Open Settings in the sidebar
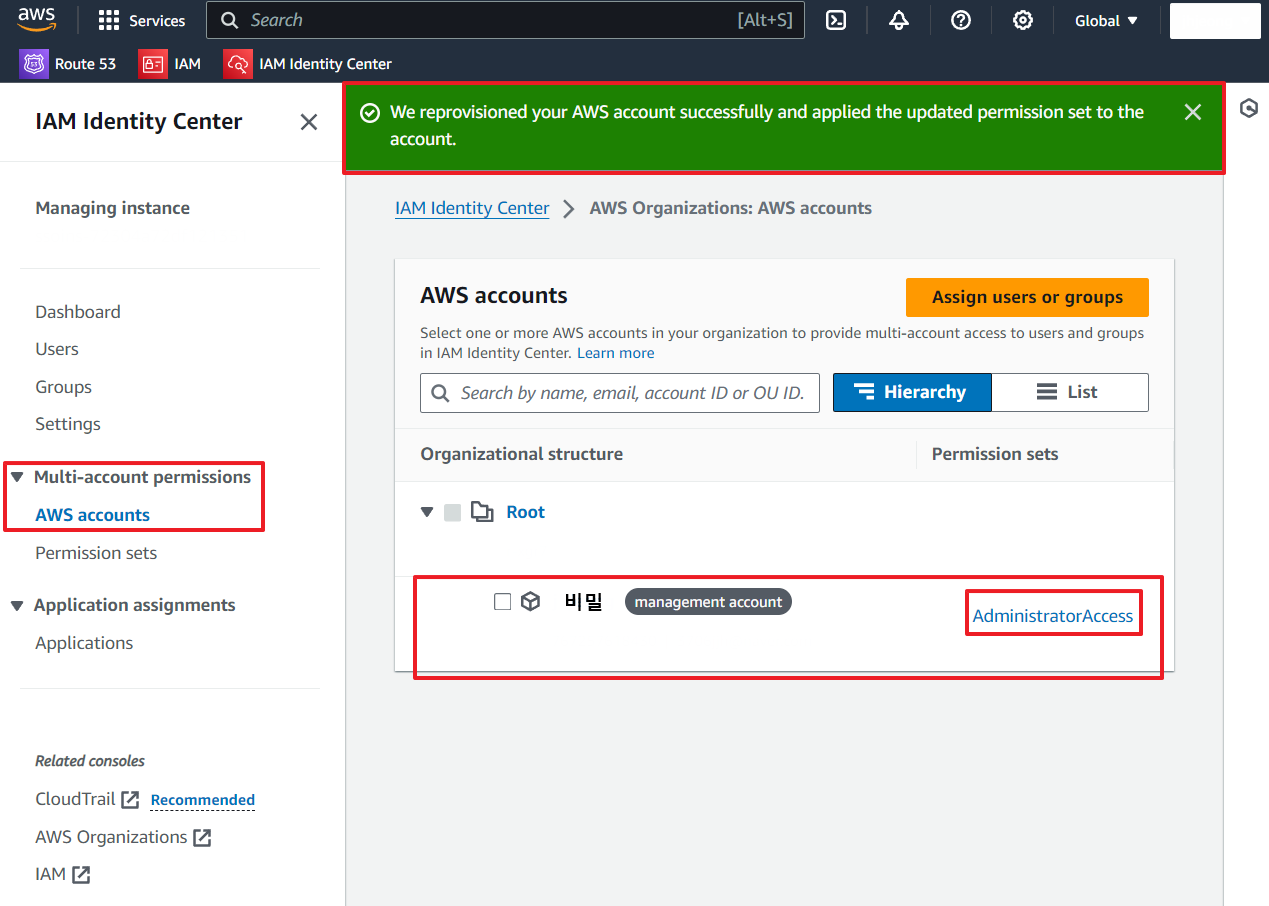The height and width of the screenshot is (906, 1269). pyautogui.click(x=68, y=424)
